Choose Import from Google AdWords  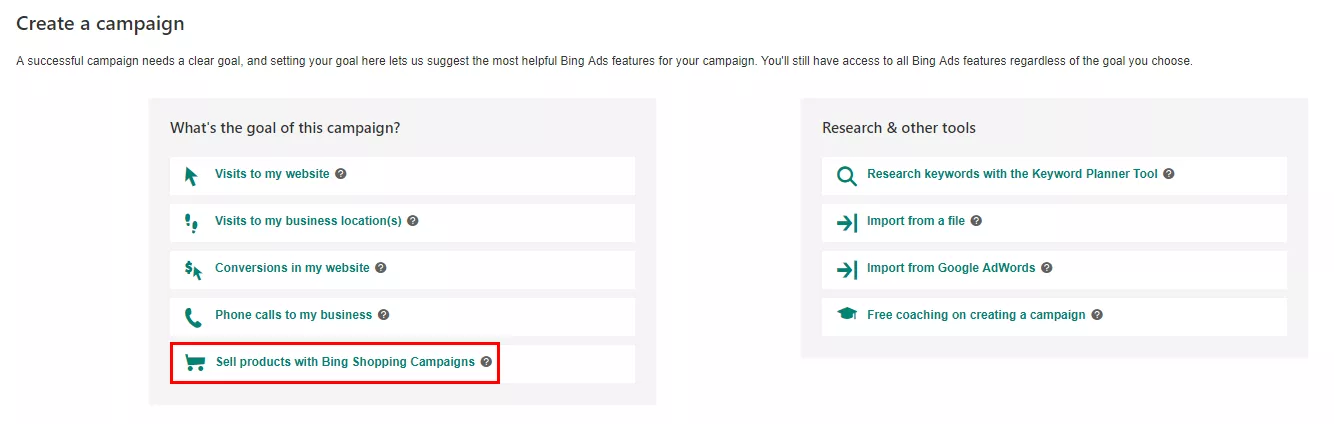1054,270
